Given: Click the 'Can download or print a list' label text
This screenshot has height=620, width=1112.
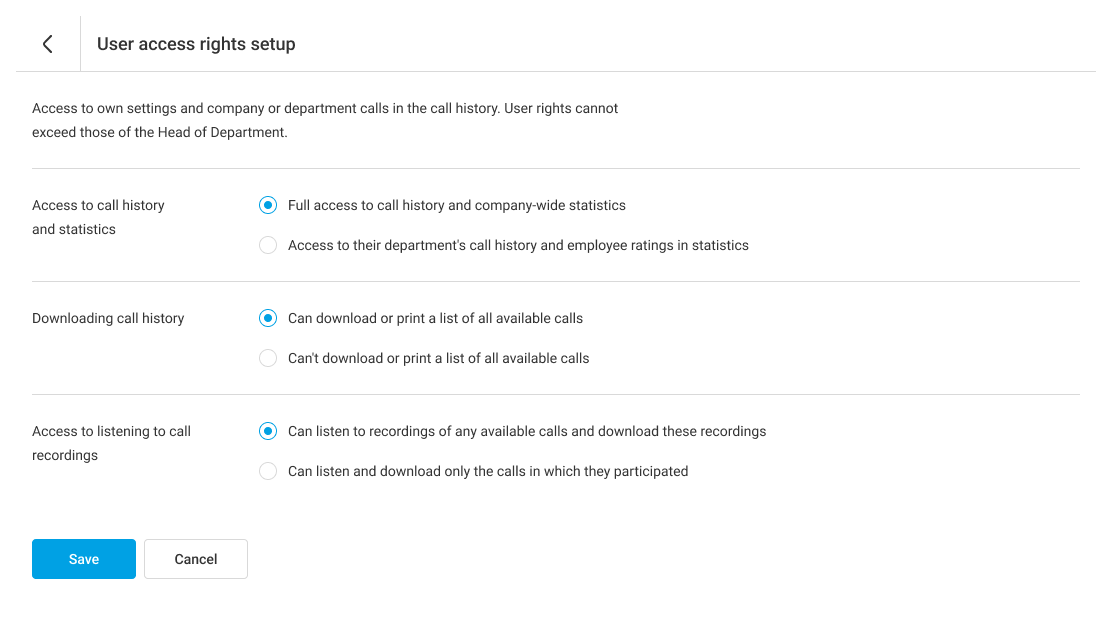Looking at the screenshot, I should tap(435, 318).
